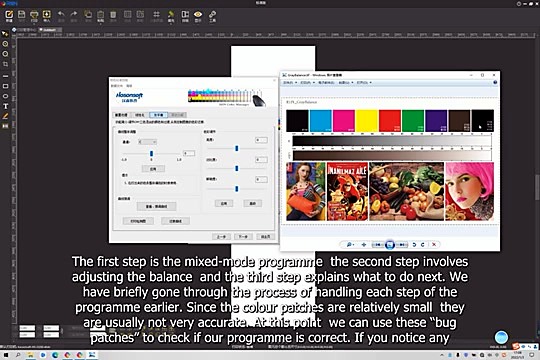The height and width of the screenshot is (360, 540).
Task: Click reset button next to right-side apply
Action: coord(252,203)
